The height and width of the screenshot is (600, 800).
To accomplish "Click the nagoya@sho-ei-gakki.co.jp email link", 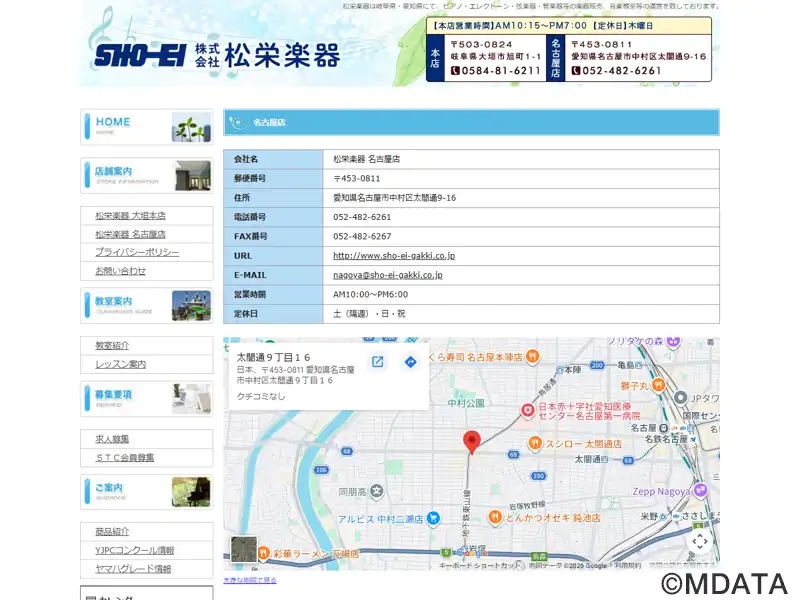I will 388,274.
